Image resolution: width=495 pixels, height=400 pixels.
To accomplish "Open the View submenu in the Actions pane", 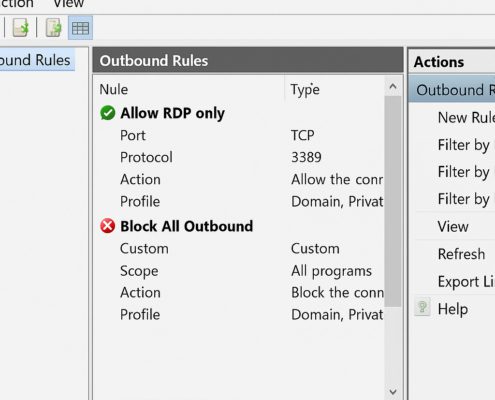I will (453, 227).
